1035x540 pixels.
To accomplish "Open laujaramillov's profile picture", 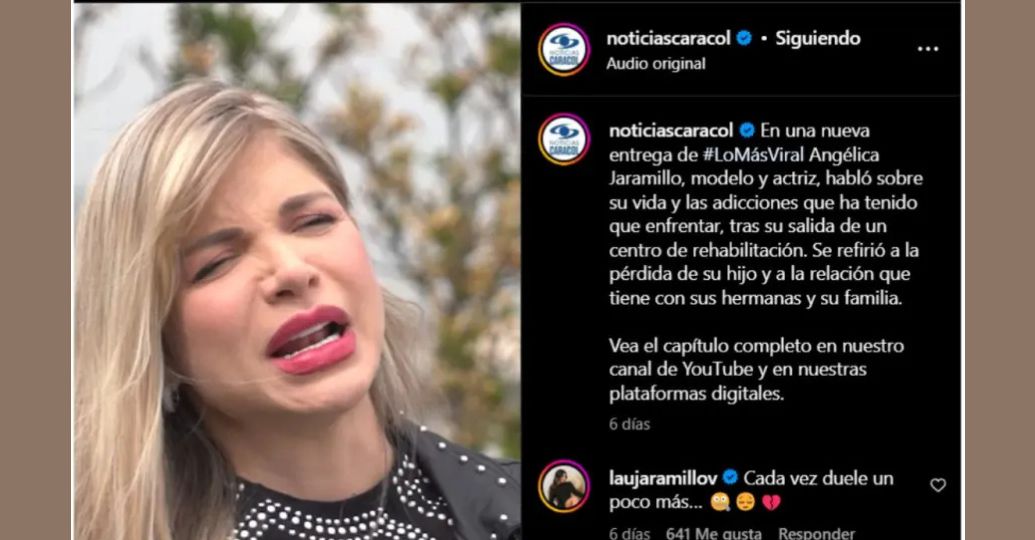I will [x=564, y=487].
